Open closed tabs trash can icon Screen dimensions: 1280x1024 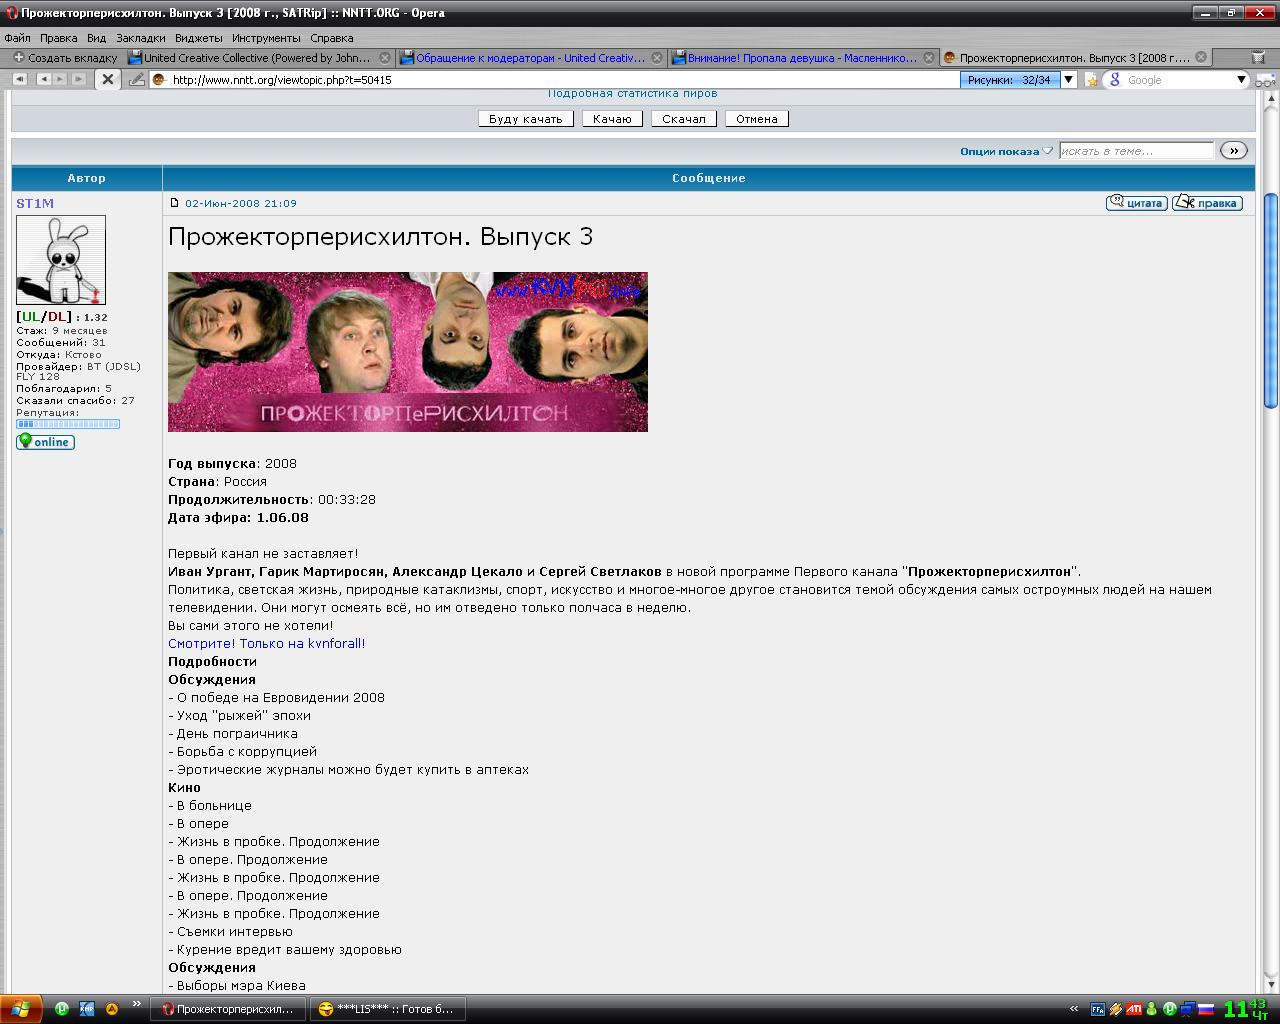[1259, 58]
